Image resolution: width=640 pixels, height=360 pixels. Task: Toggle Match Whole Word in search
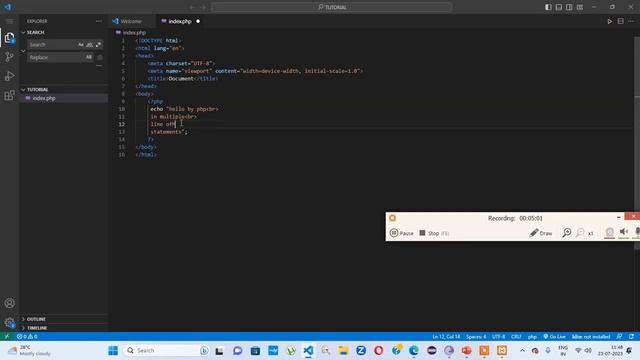89,44
